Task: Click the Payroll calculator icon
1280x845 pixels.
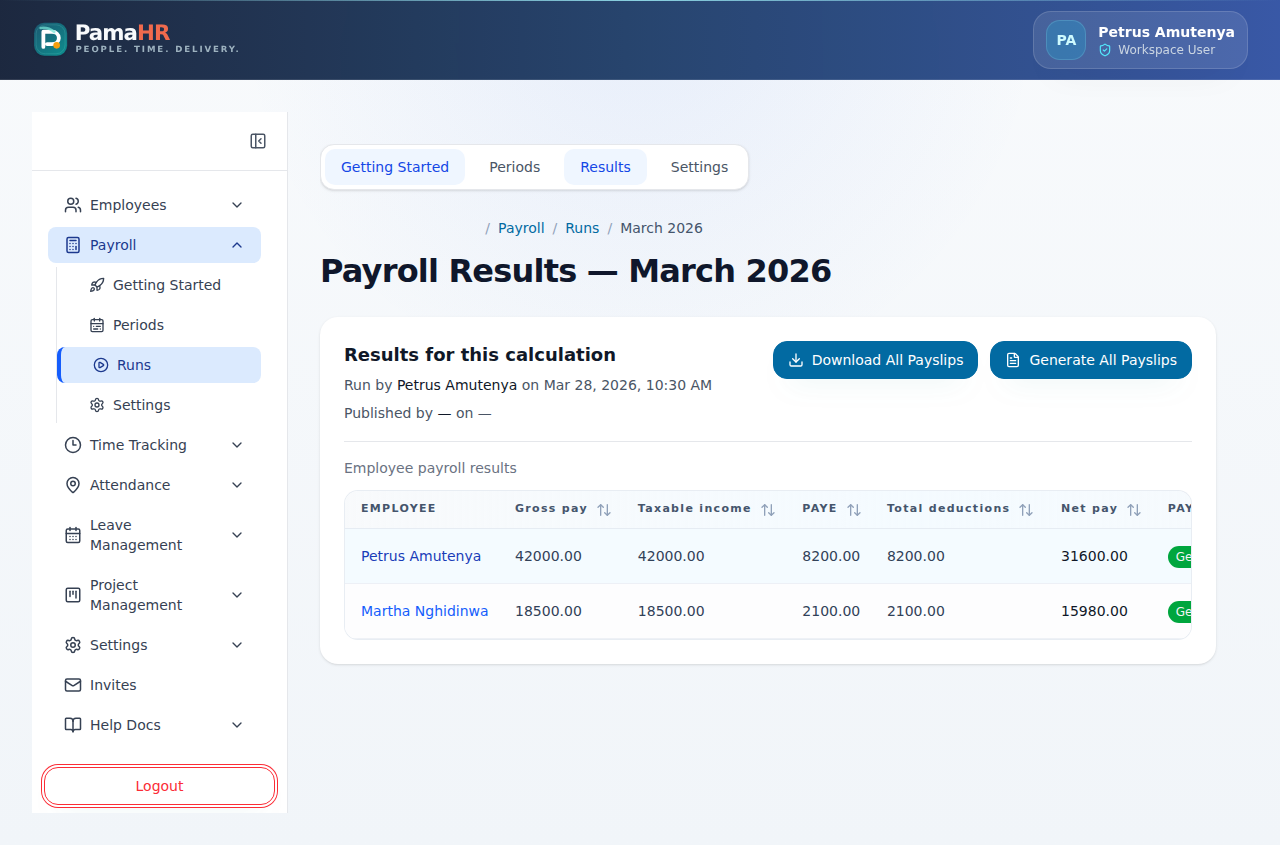Action: (73, 245)
